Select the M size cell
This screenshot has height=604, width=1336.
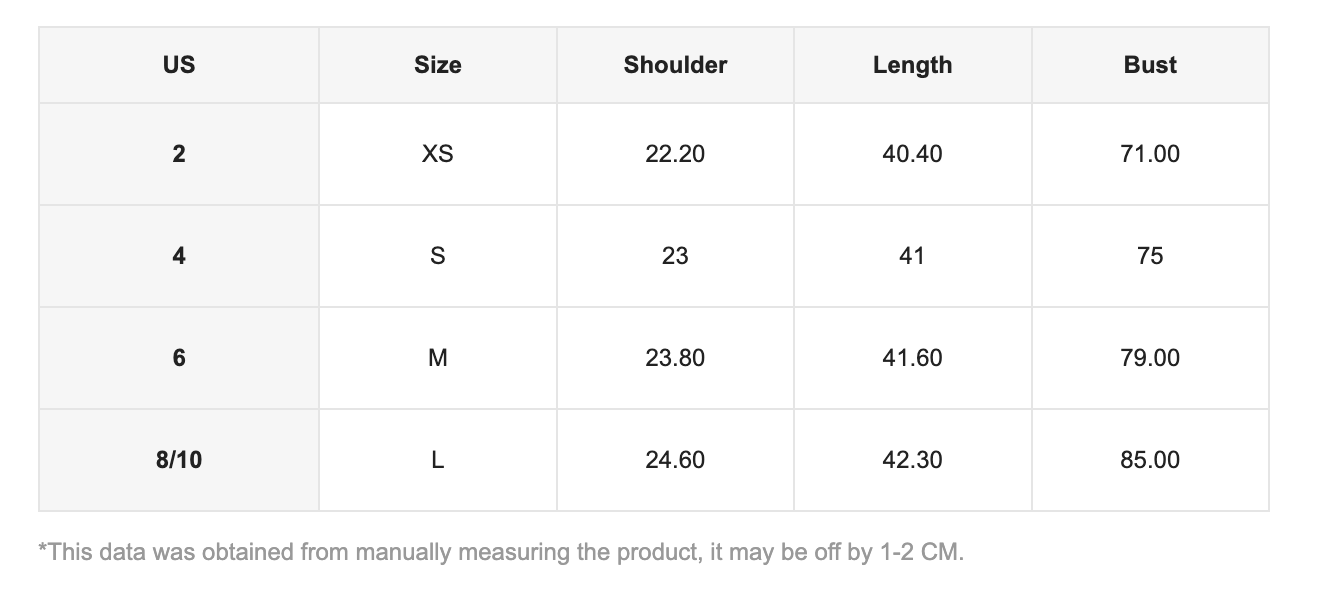point(438,358)
